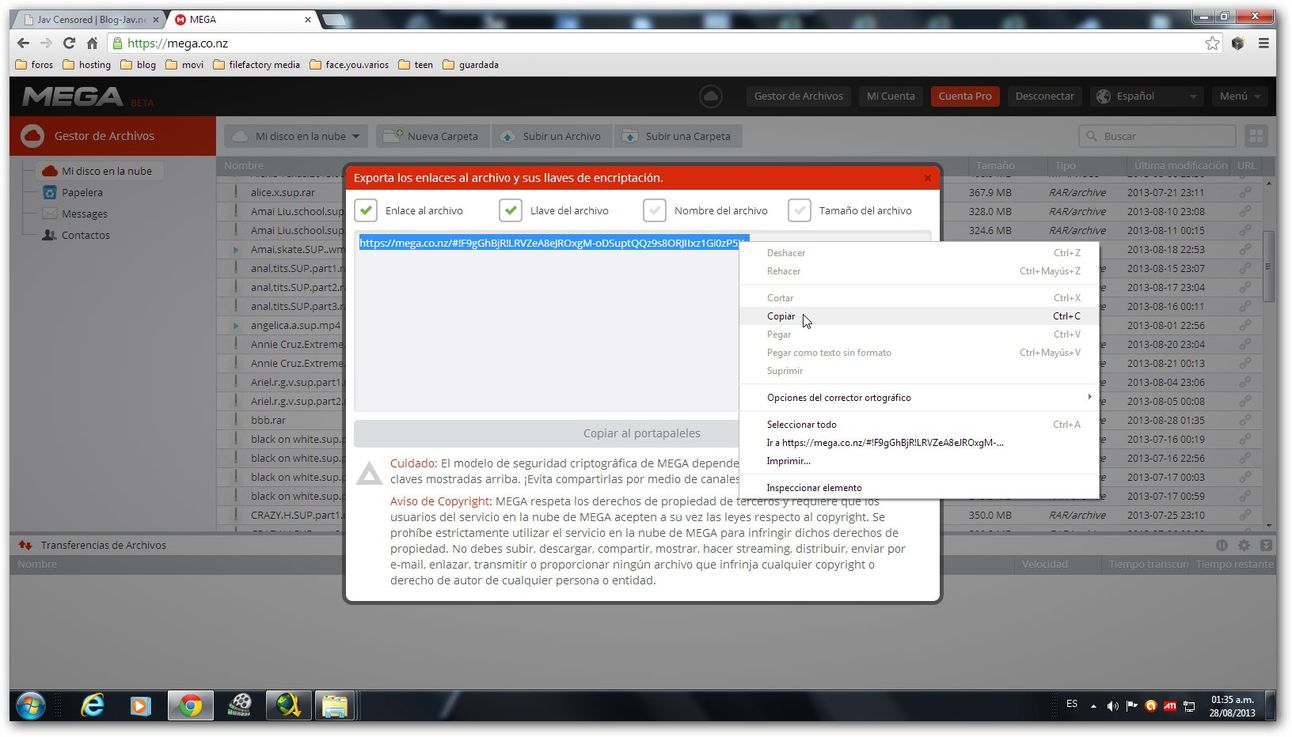1292x737 pixels.
Task: Open the Menú dropdown in header
Action: tap(1240, 96)
